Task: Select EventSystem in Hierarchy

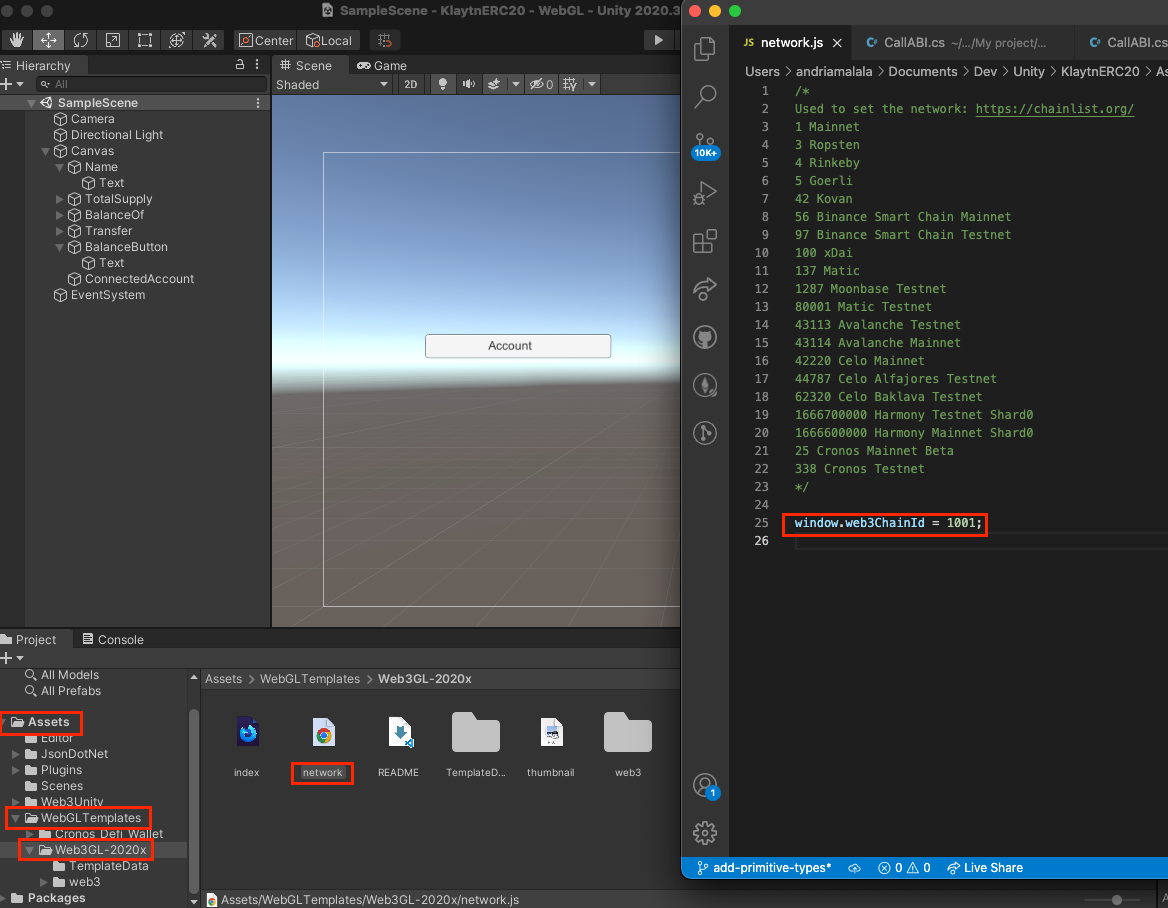Action: (99, 295)
